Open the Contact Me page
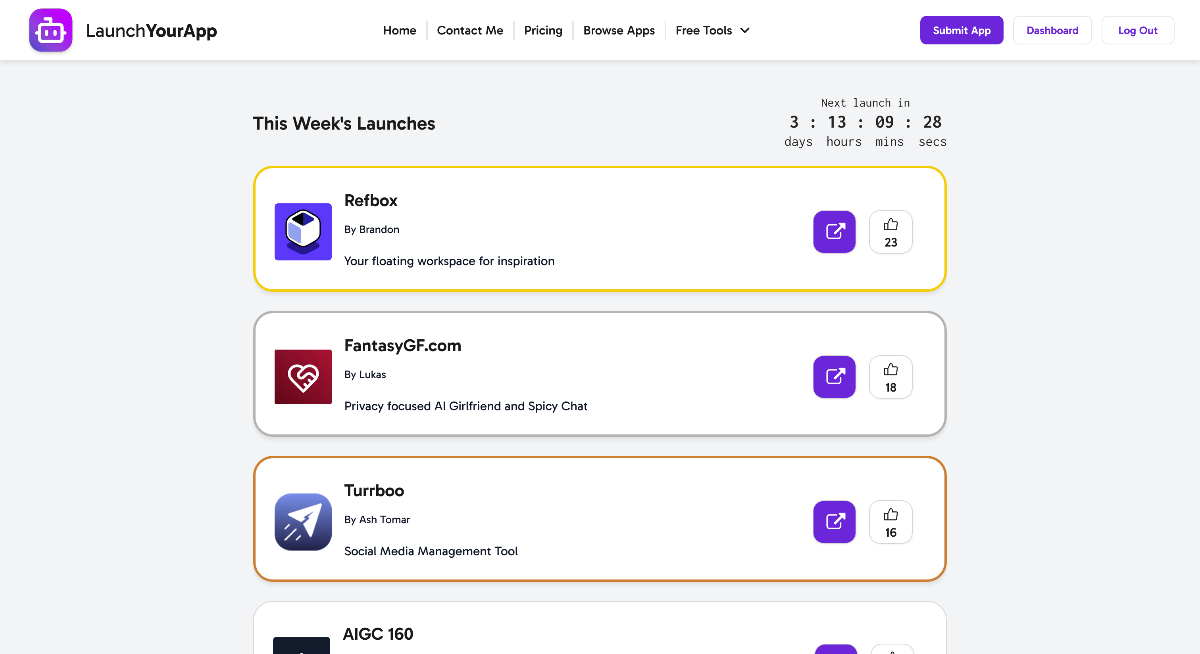This screenshot has height=654, width=1200. 470,30
